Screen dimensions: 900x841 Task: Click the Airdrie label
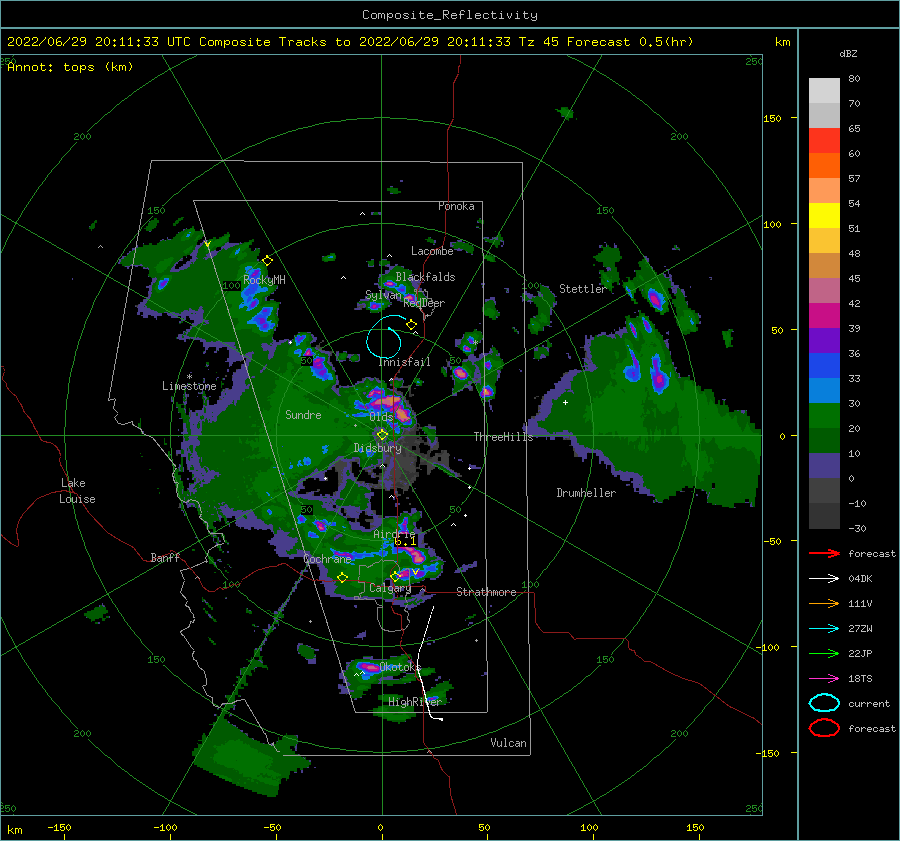point(394,534)
